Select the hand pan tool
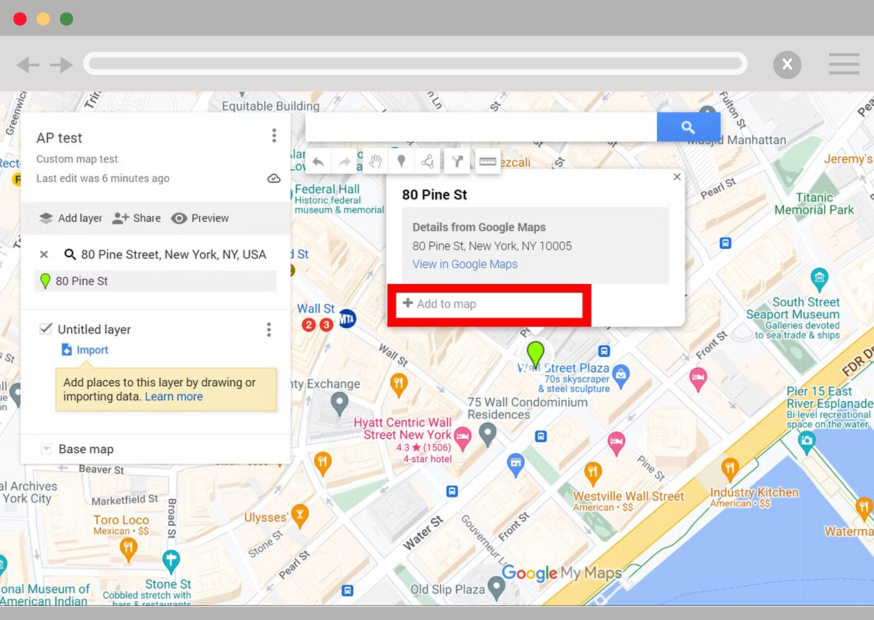Image resolution: width=874 pixels, height=620 pixels. (x=375, y=160)
